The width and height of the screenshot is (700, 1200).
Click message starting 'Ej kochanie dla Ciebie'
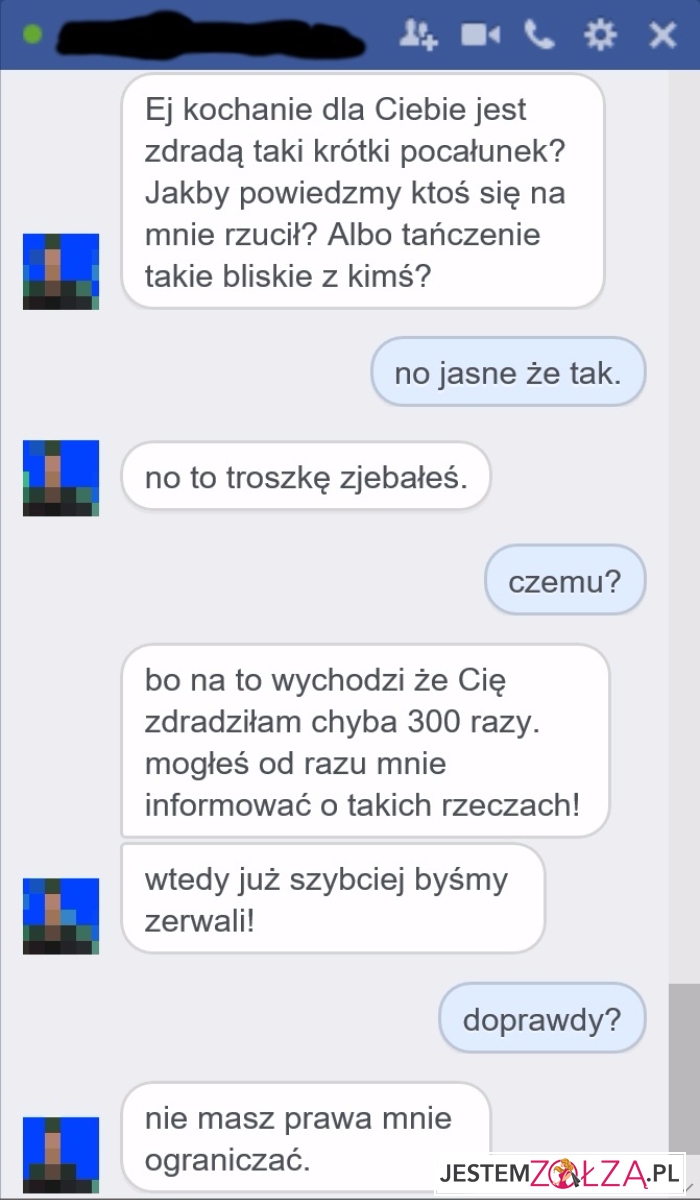[x=363, y=190]
